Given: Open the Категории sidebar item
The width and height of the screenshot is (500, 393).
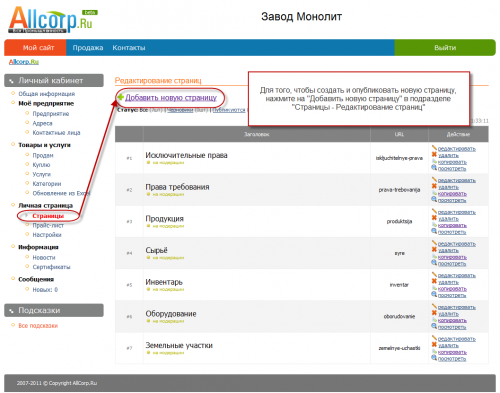Looking at the screenshot, I should [47, 184].
